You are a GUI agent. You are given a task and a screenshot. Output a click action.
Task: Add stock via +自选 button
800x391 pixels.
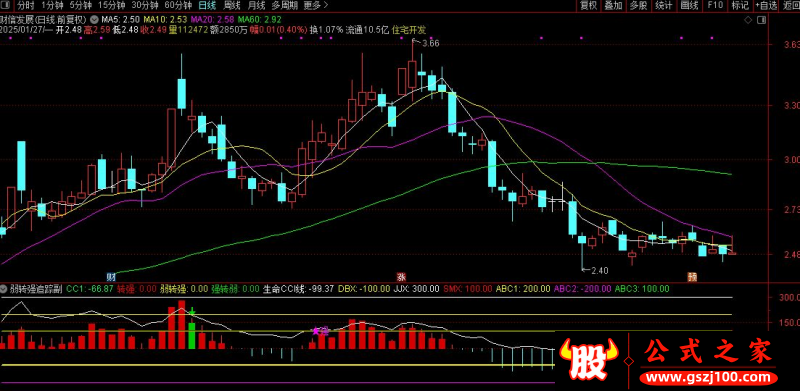tap(766, 6)
